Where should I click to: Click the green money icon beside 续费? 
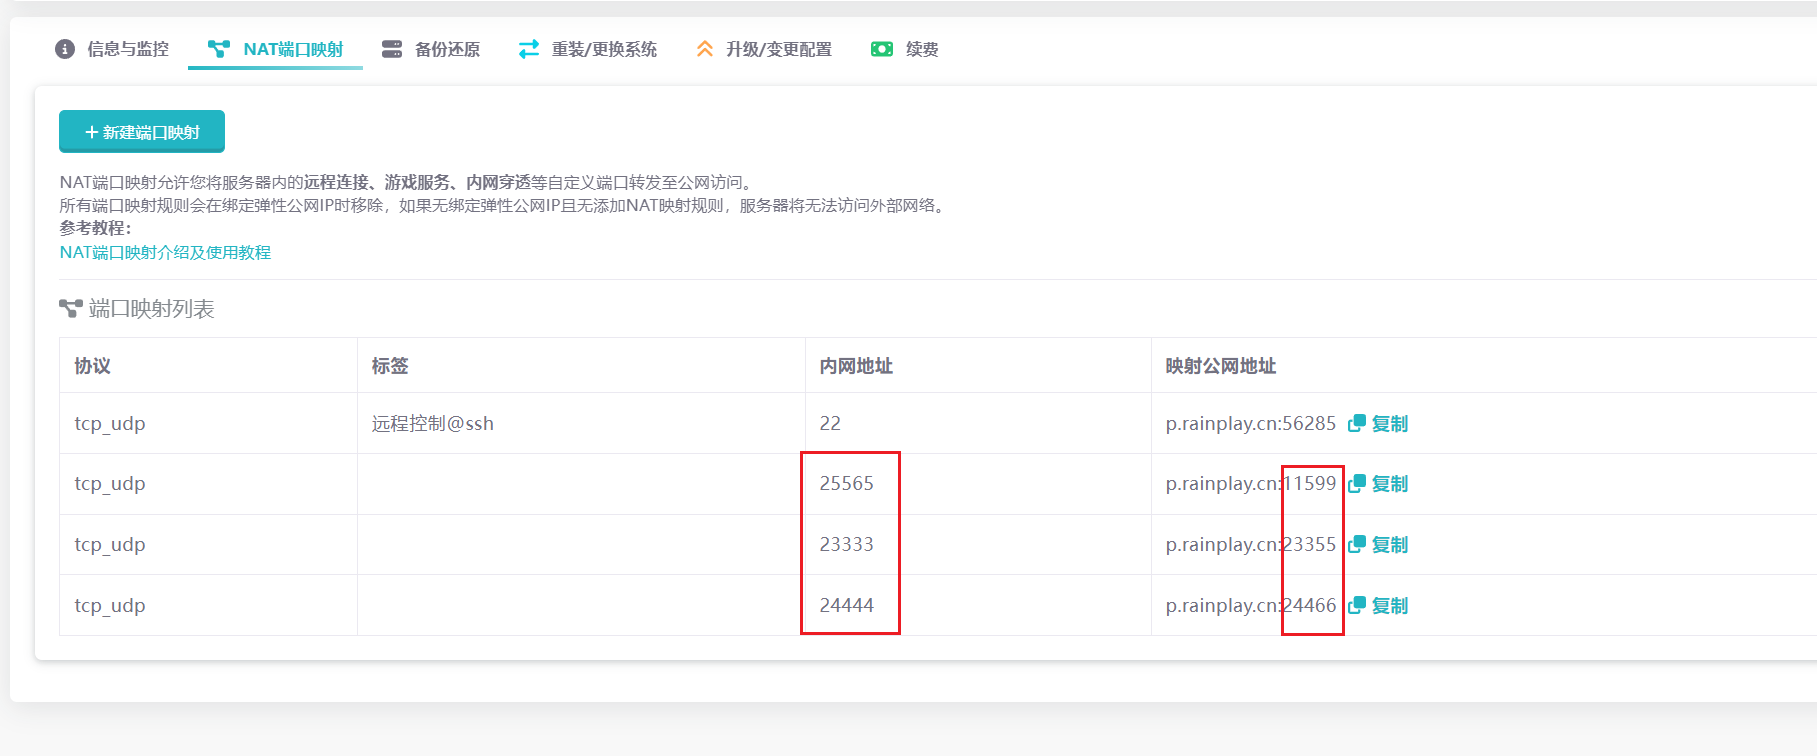pos(882,49)
